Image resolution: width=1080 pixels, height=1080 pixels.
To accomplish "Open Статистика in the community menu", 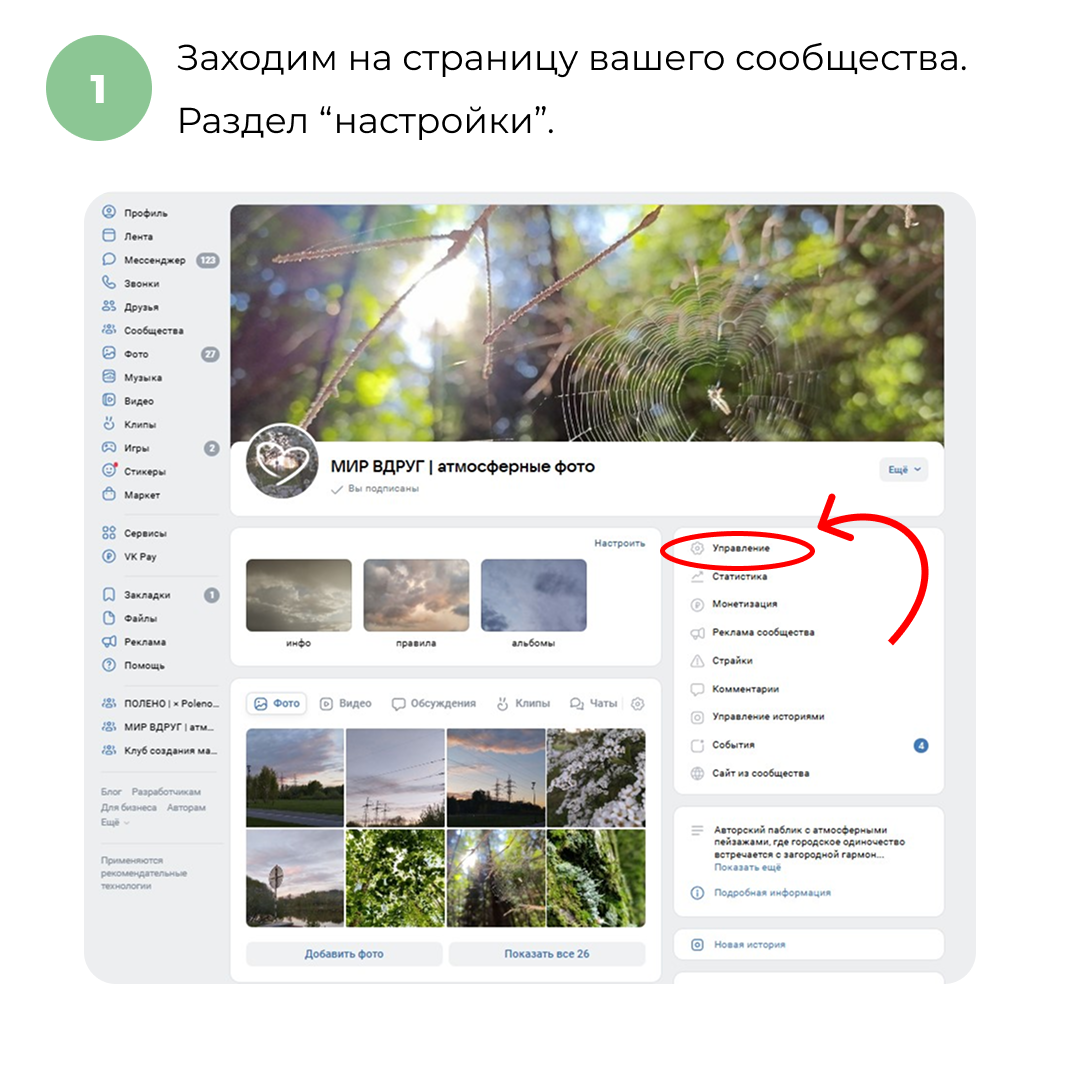I will (738, 577).
